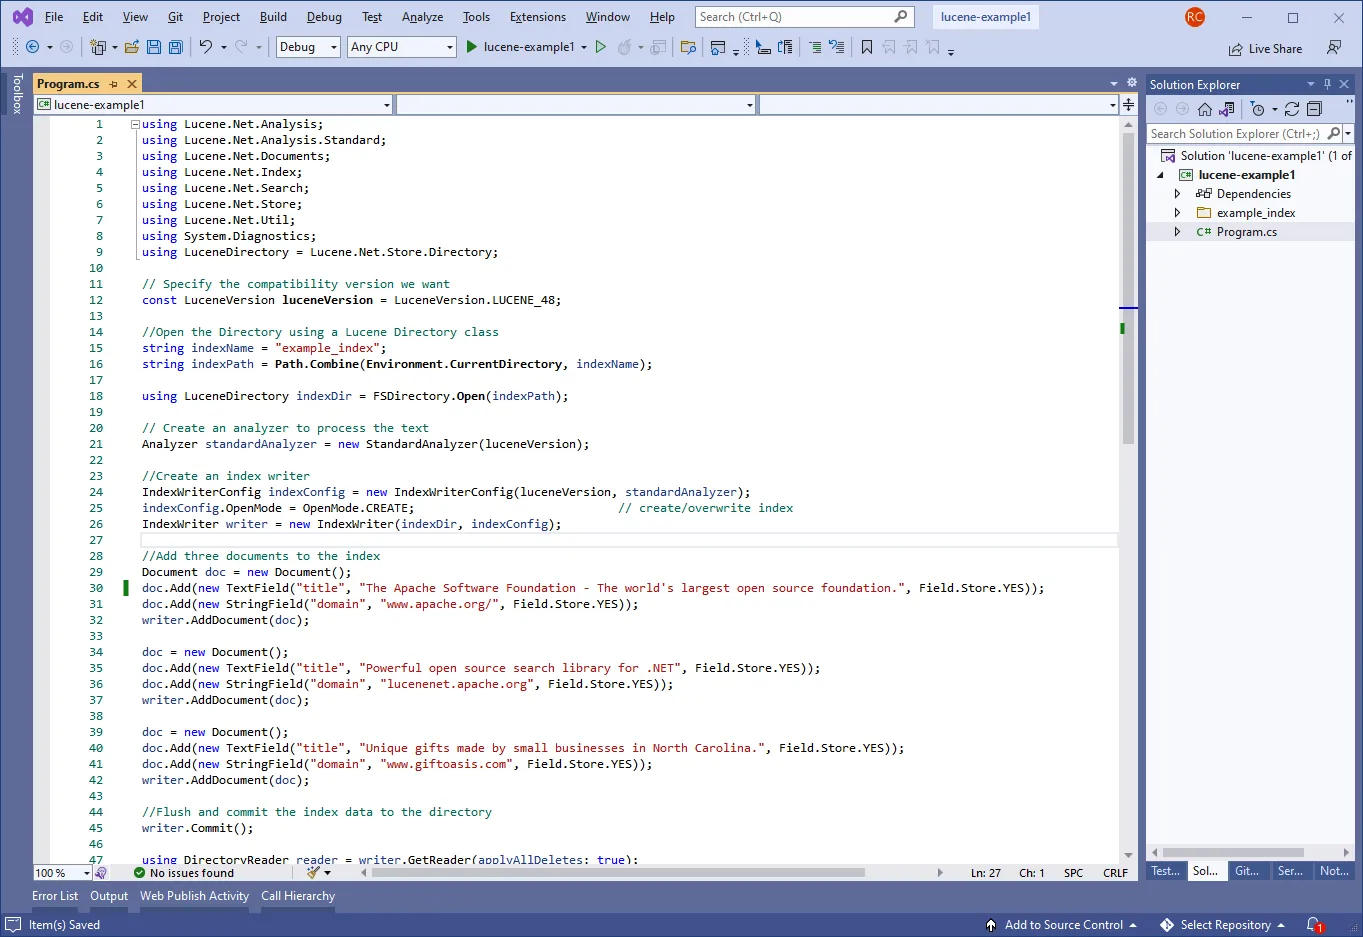The width and height of the screenshot is (1363, 937).
Task: Click the Solution Explorer Home icon
Action: coord(1205,109)
